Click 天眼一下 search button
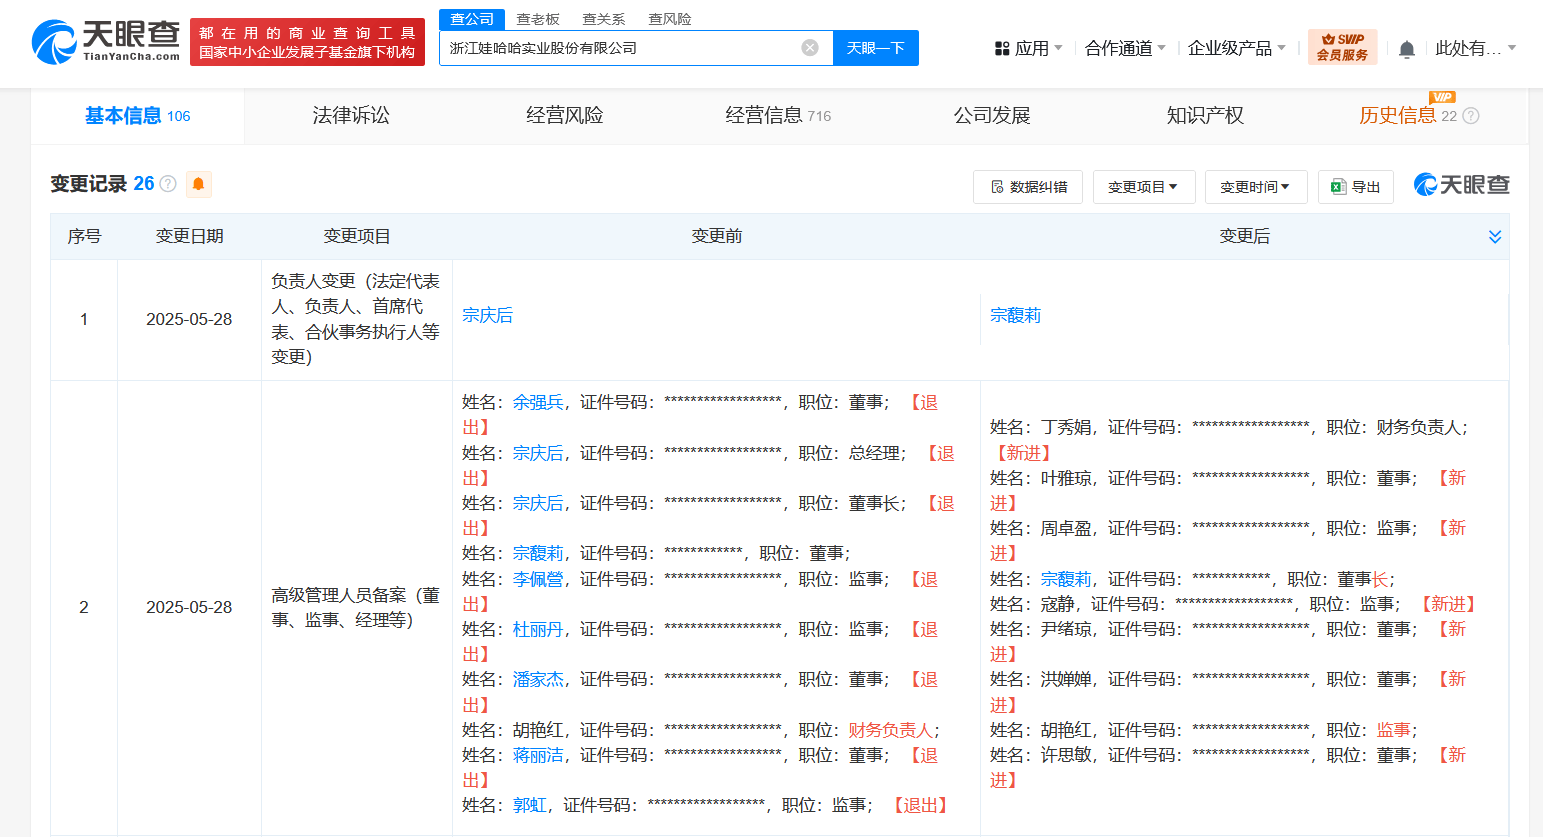The width and height of the screenshot is (1543, 837). 875,48
